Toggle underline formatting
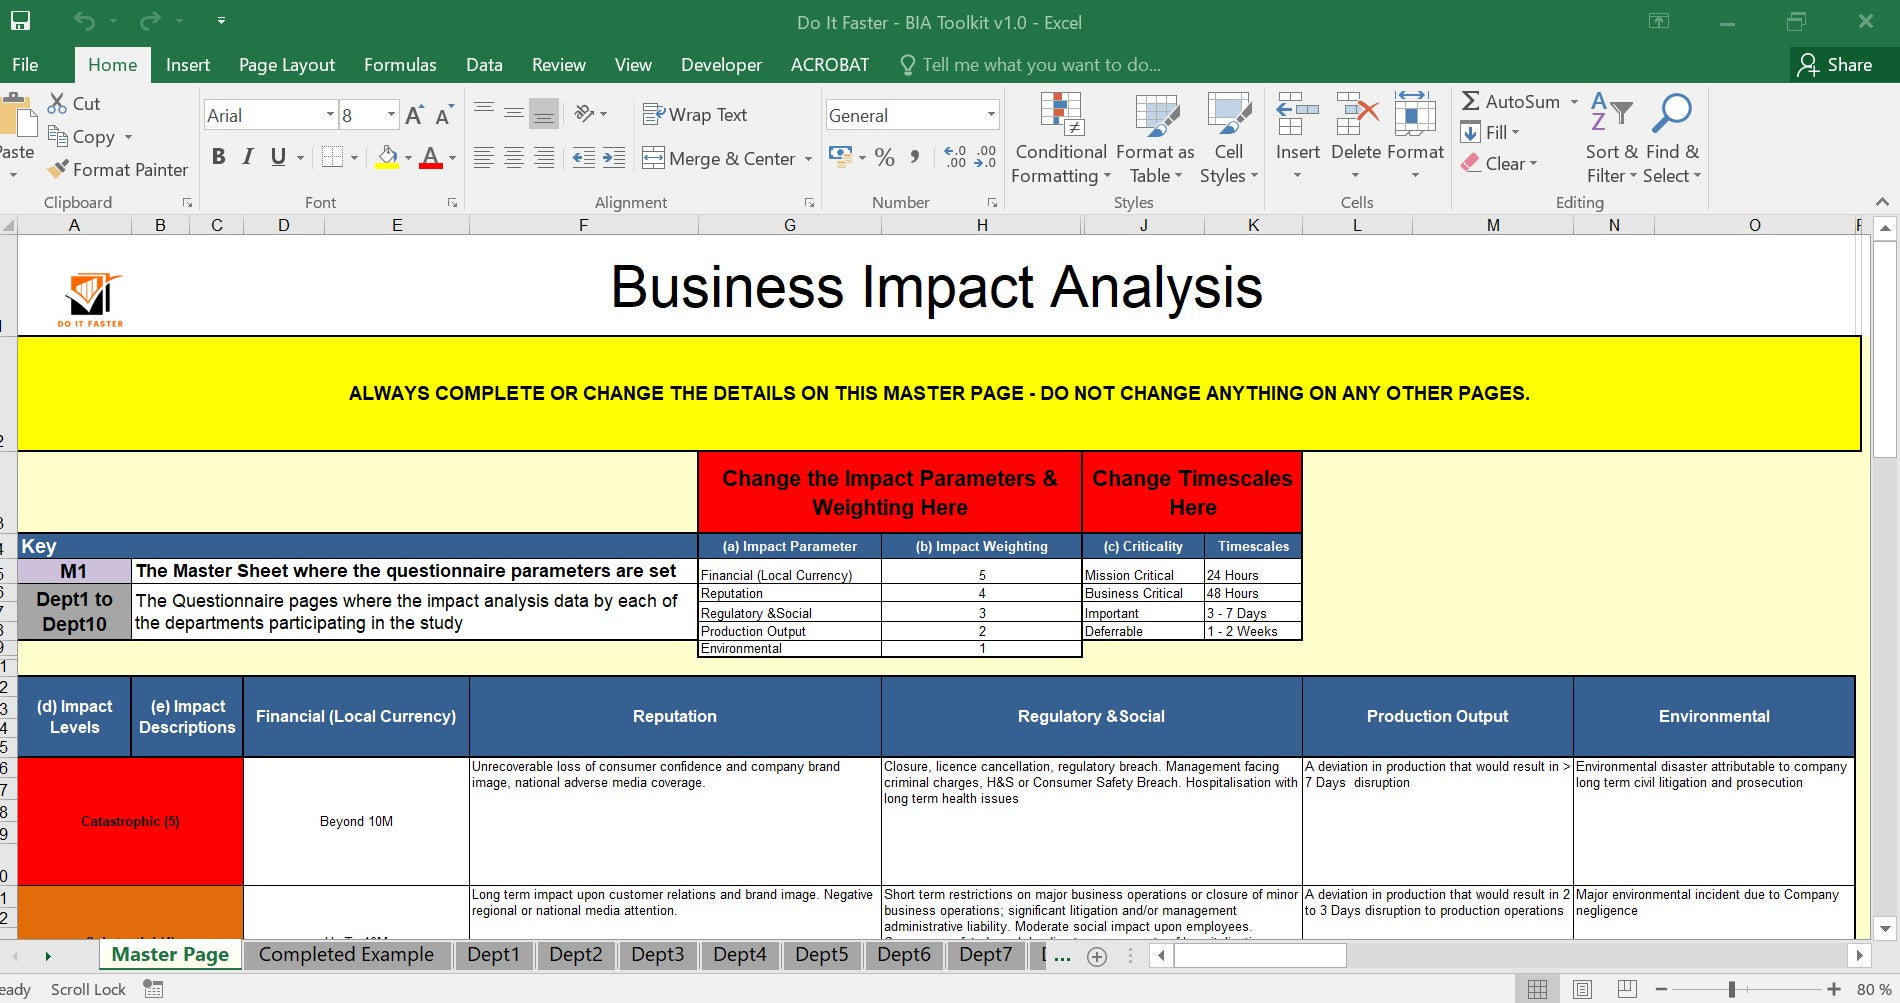 click(278, 157)
